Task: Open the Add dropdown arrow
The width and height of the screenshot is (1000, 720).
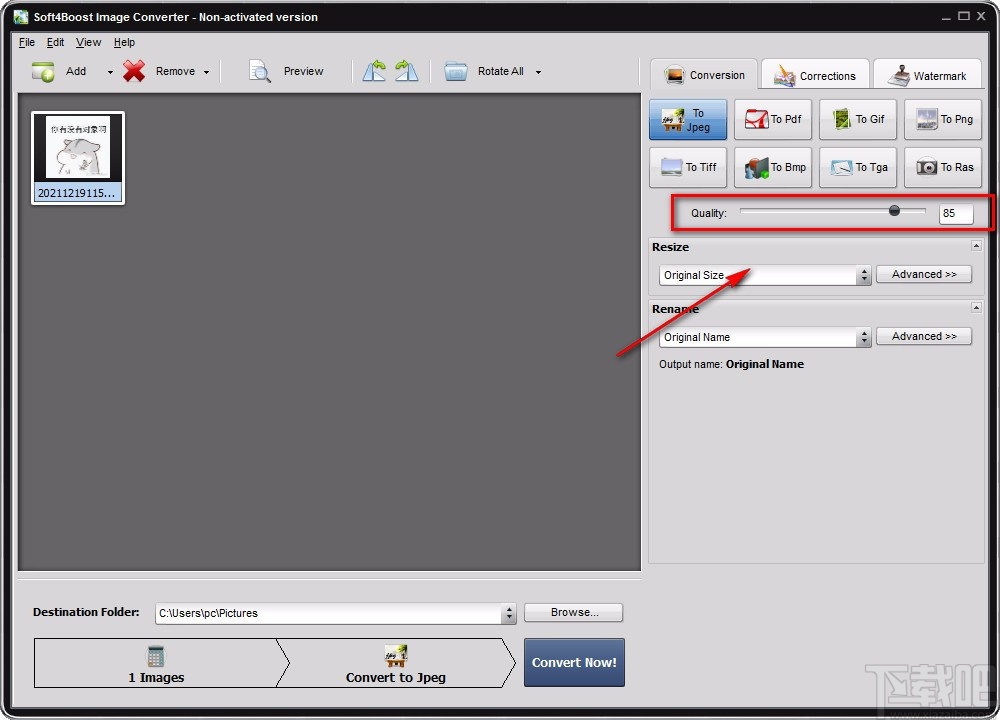Action: (x=110, y=72)
